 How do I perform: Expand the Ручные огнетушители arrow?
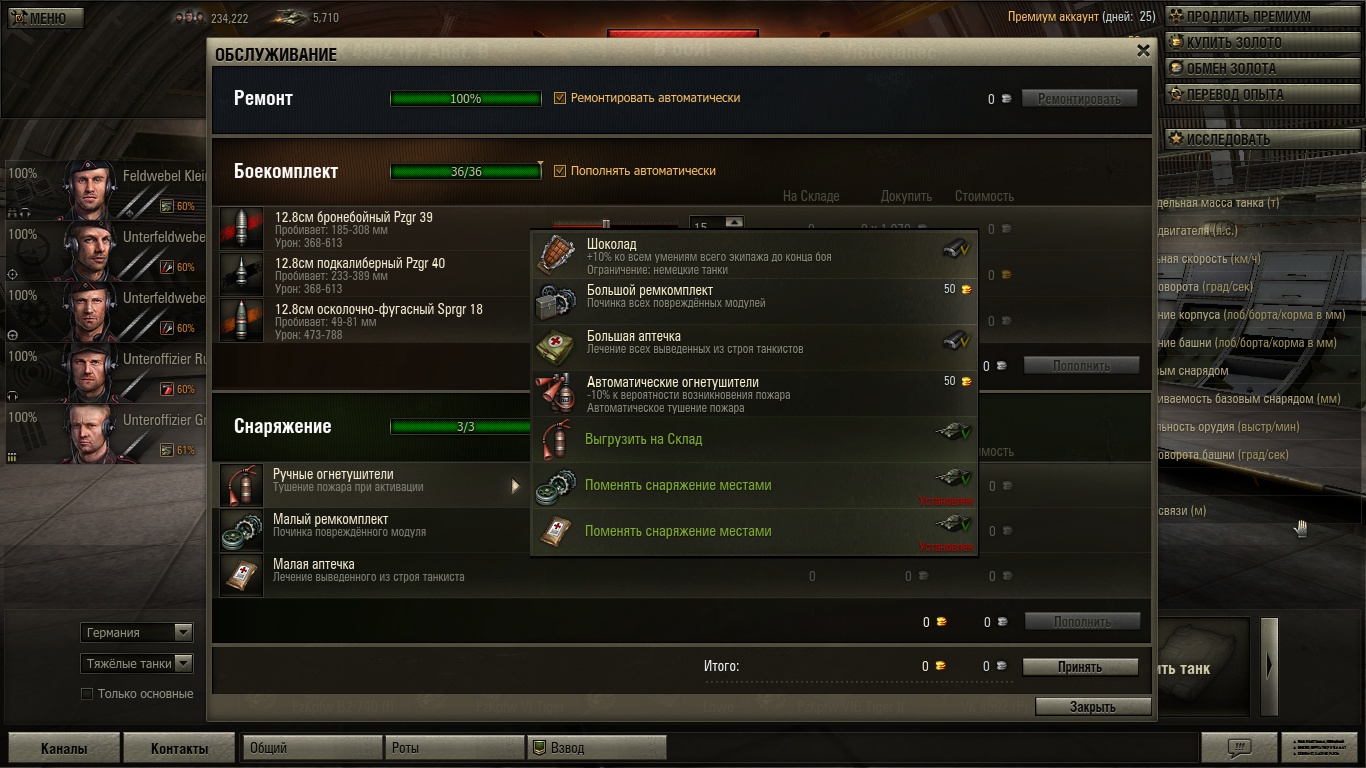[x=515, y=486]
